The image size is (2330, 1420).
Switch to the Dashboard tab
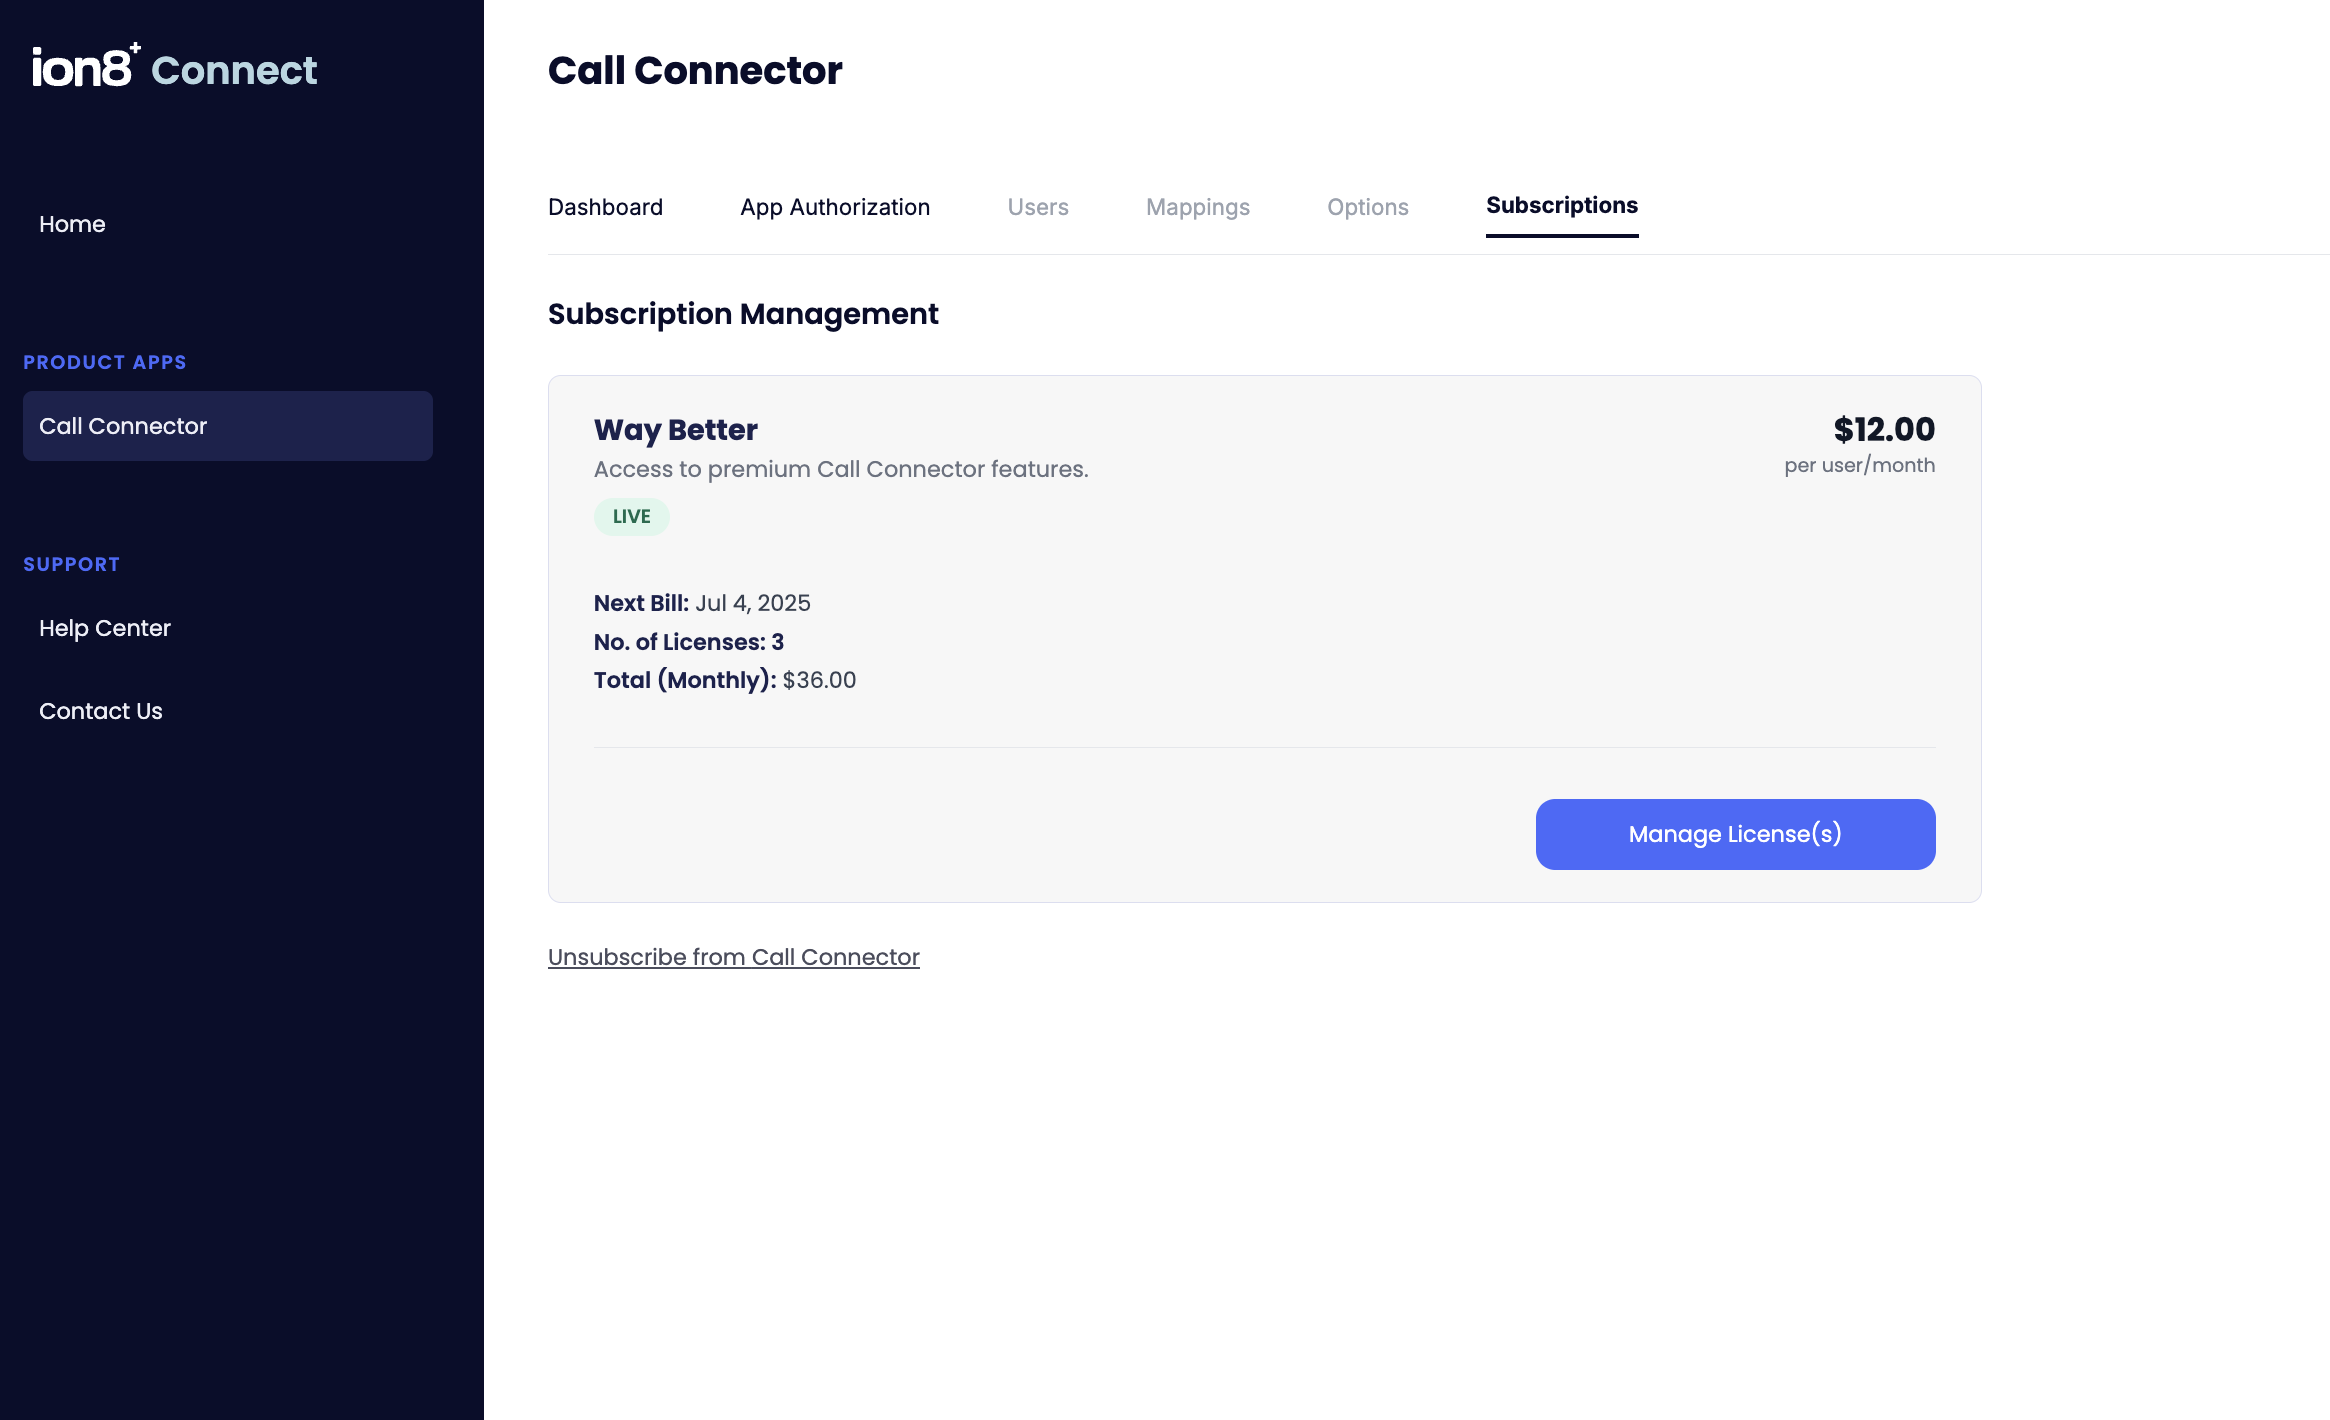[x=605, y=207]
